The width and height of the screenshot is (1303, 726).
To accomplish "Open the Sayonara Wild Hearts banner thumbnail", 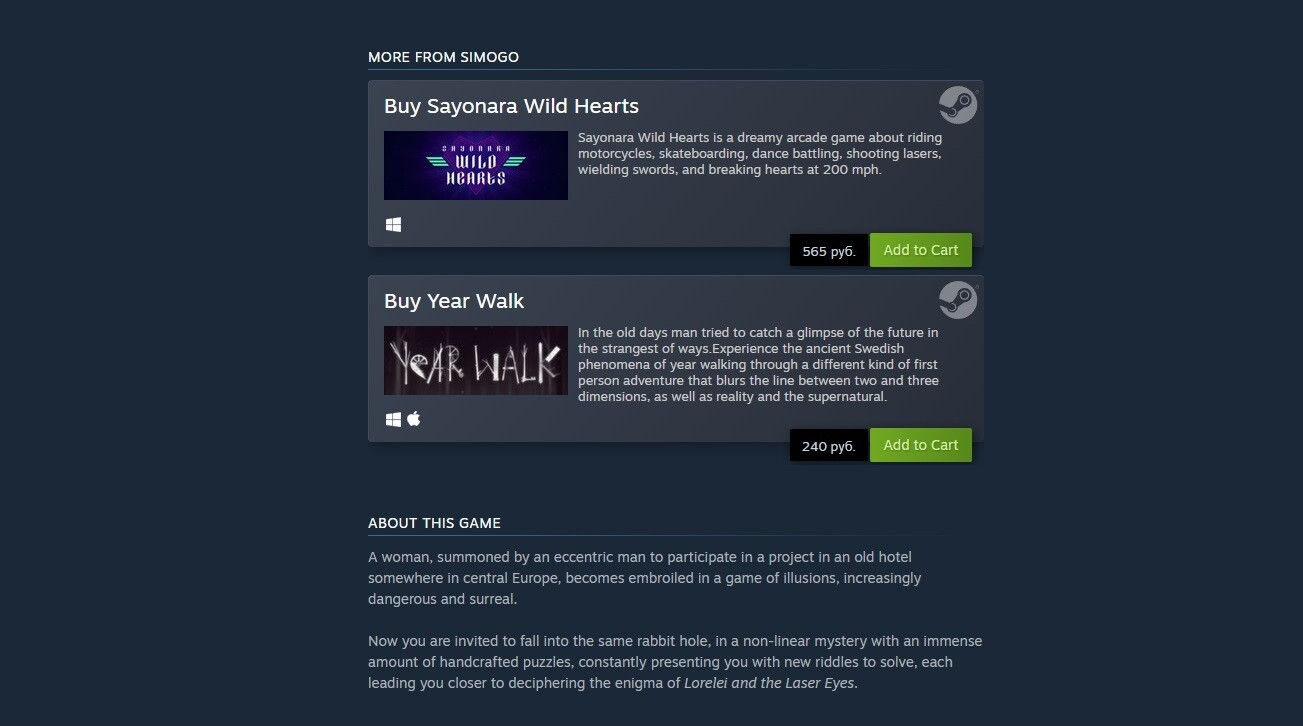I will [x=476, y=165].
